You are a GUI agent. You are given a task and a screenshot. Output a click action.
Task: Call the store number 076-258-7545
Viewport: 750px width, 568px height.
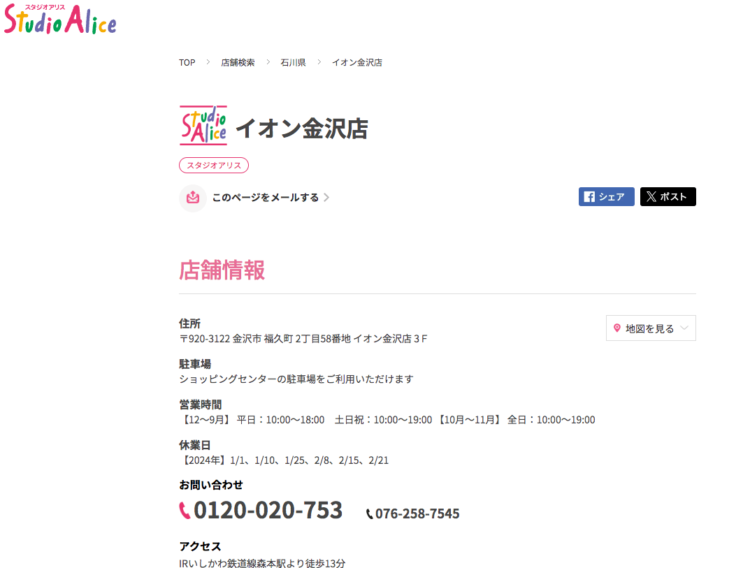417,514
